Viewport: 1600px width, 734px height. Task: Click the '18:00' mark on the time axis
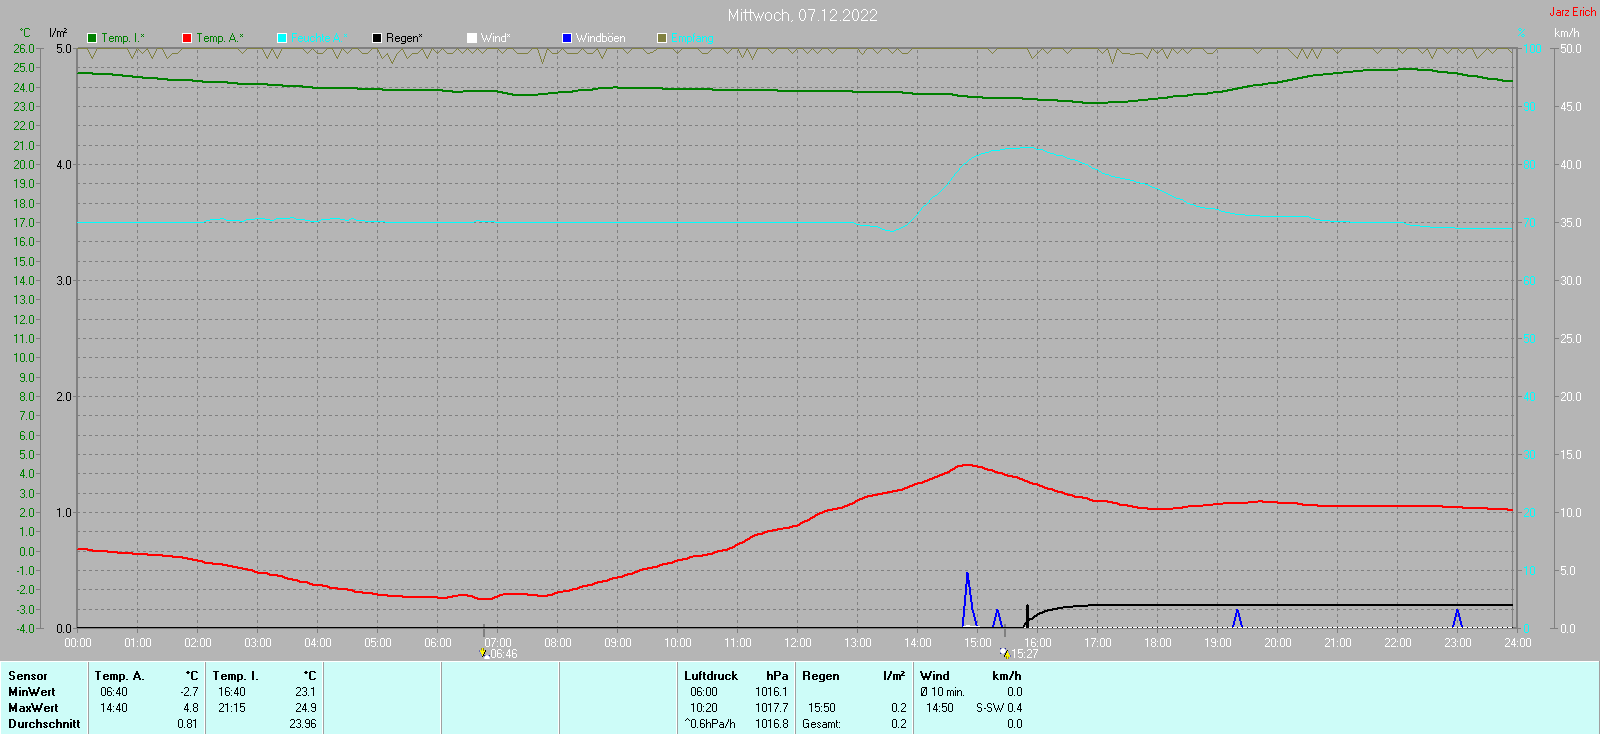click(1158, 643)
